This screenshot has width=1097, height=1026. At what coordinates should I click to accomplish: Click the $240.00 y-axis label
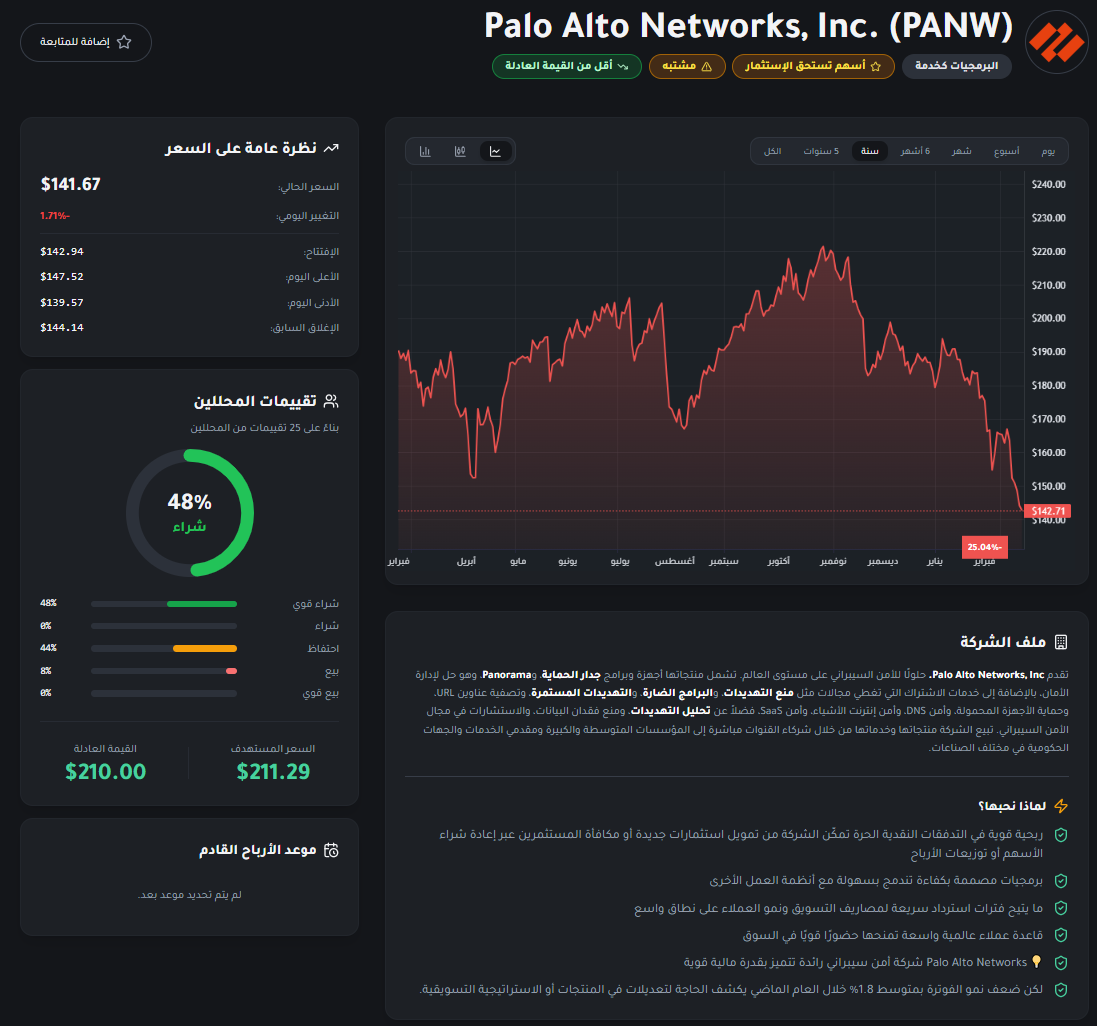click(1048, 185)
